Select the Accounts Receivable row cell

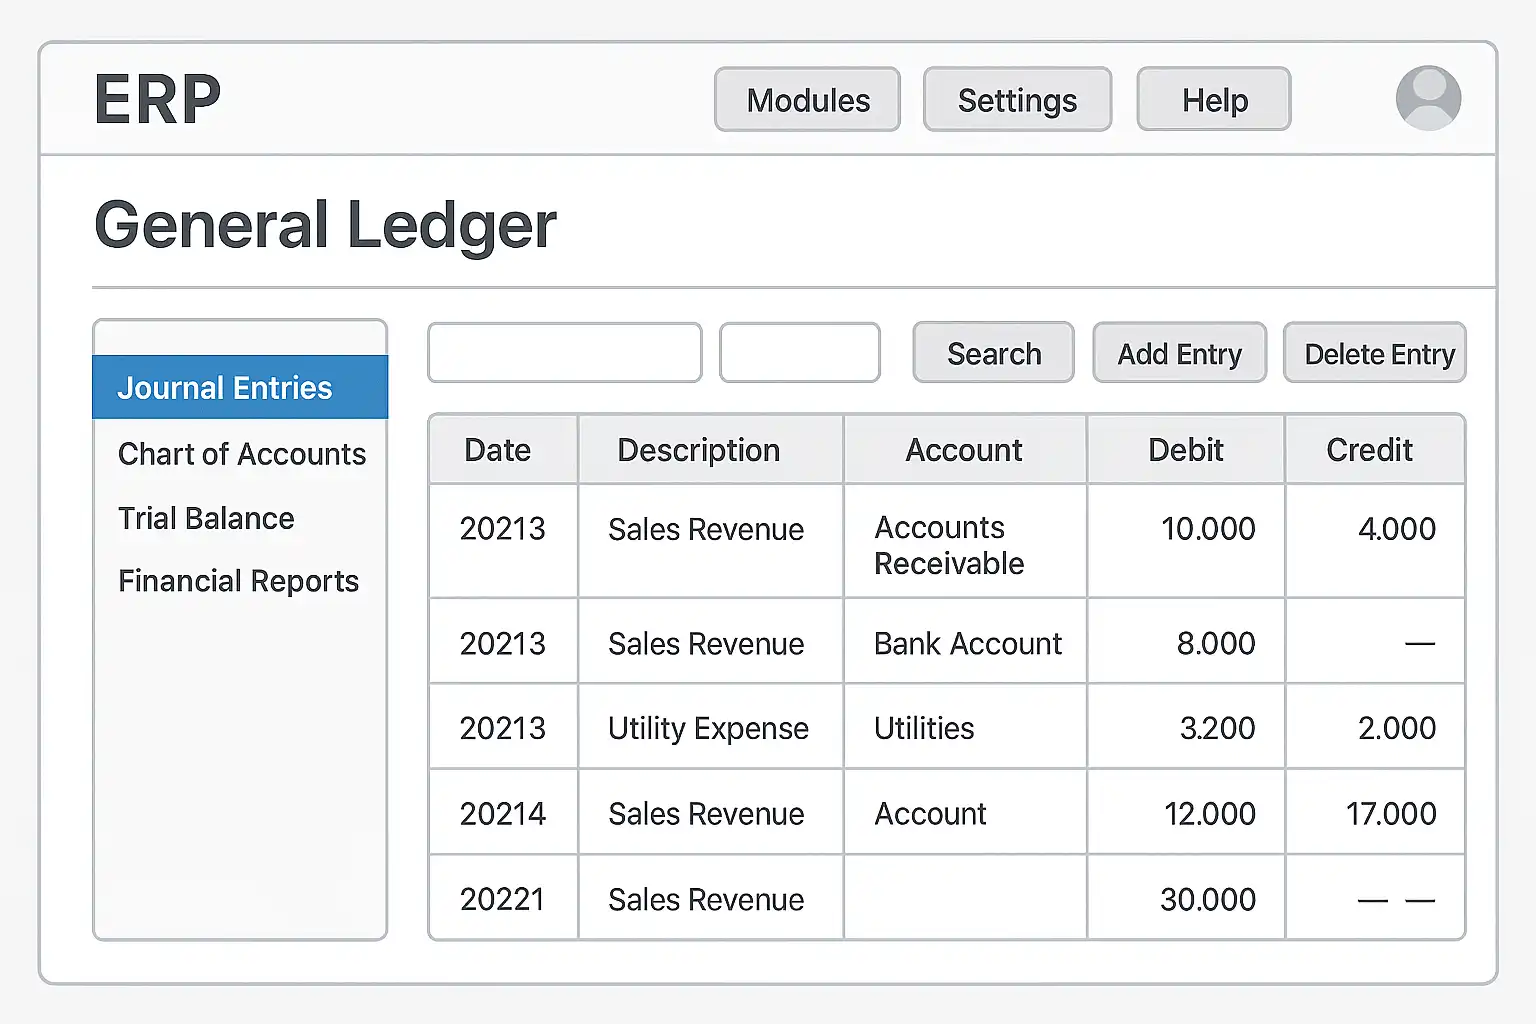(x=949, y=545)
